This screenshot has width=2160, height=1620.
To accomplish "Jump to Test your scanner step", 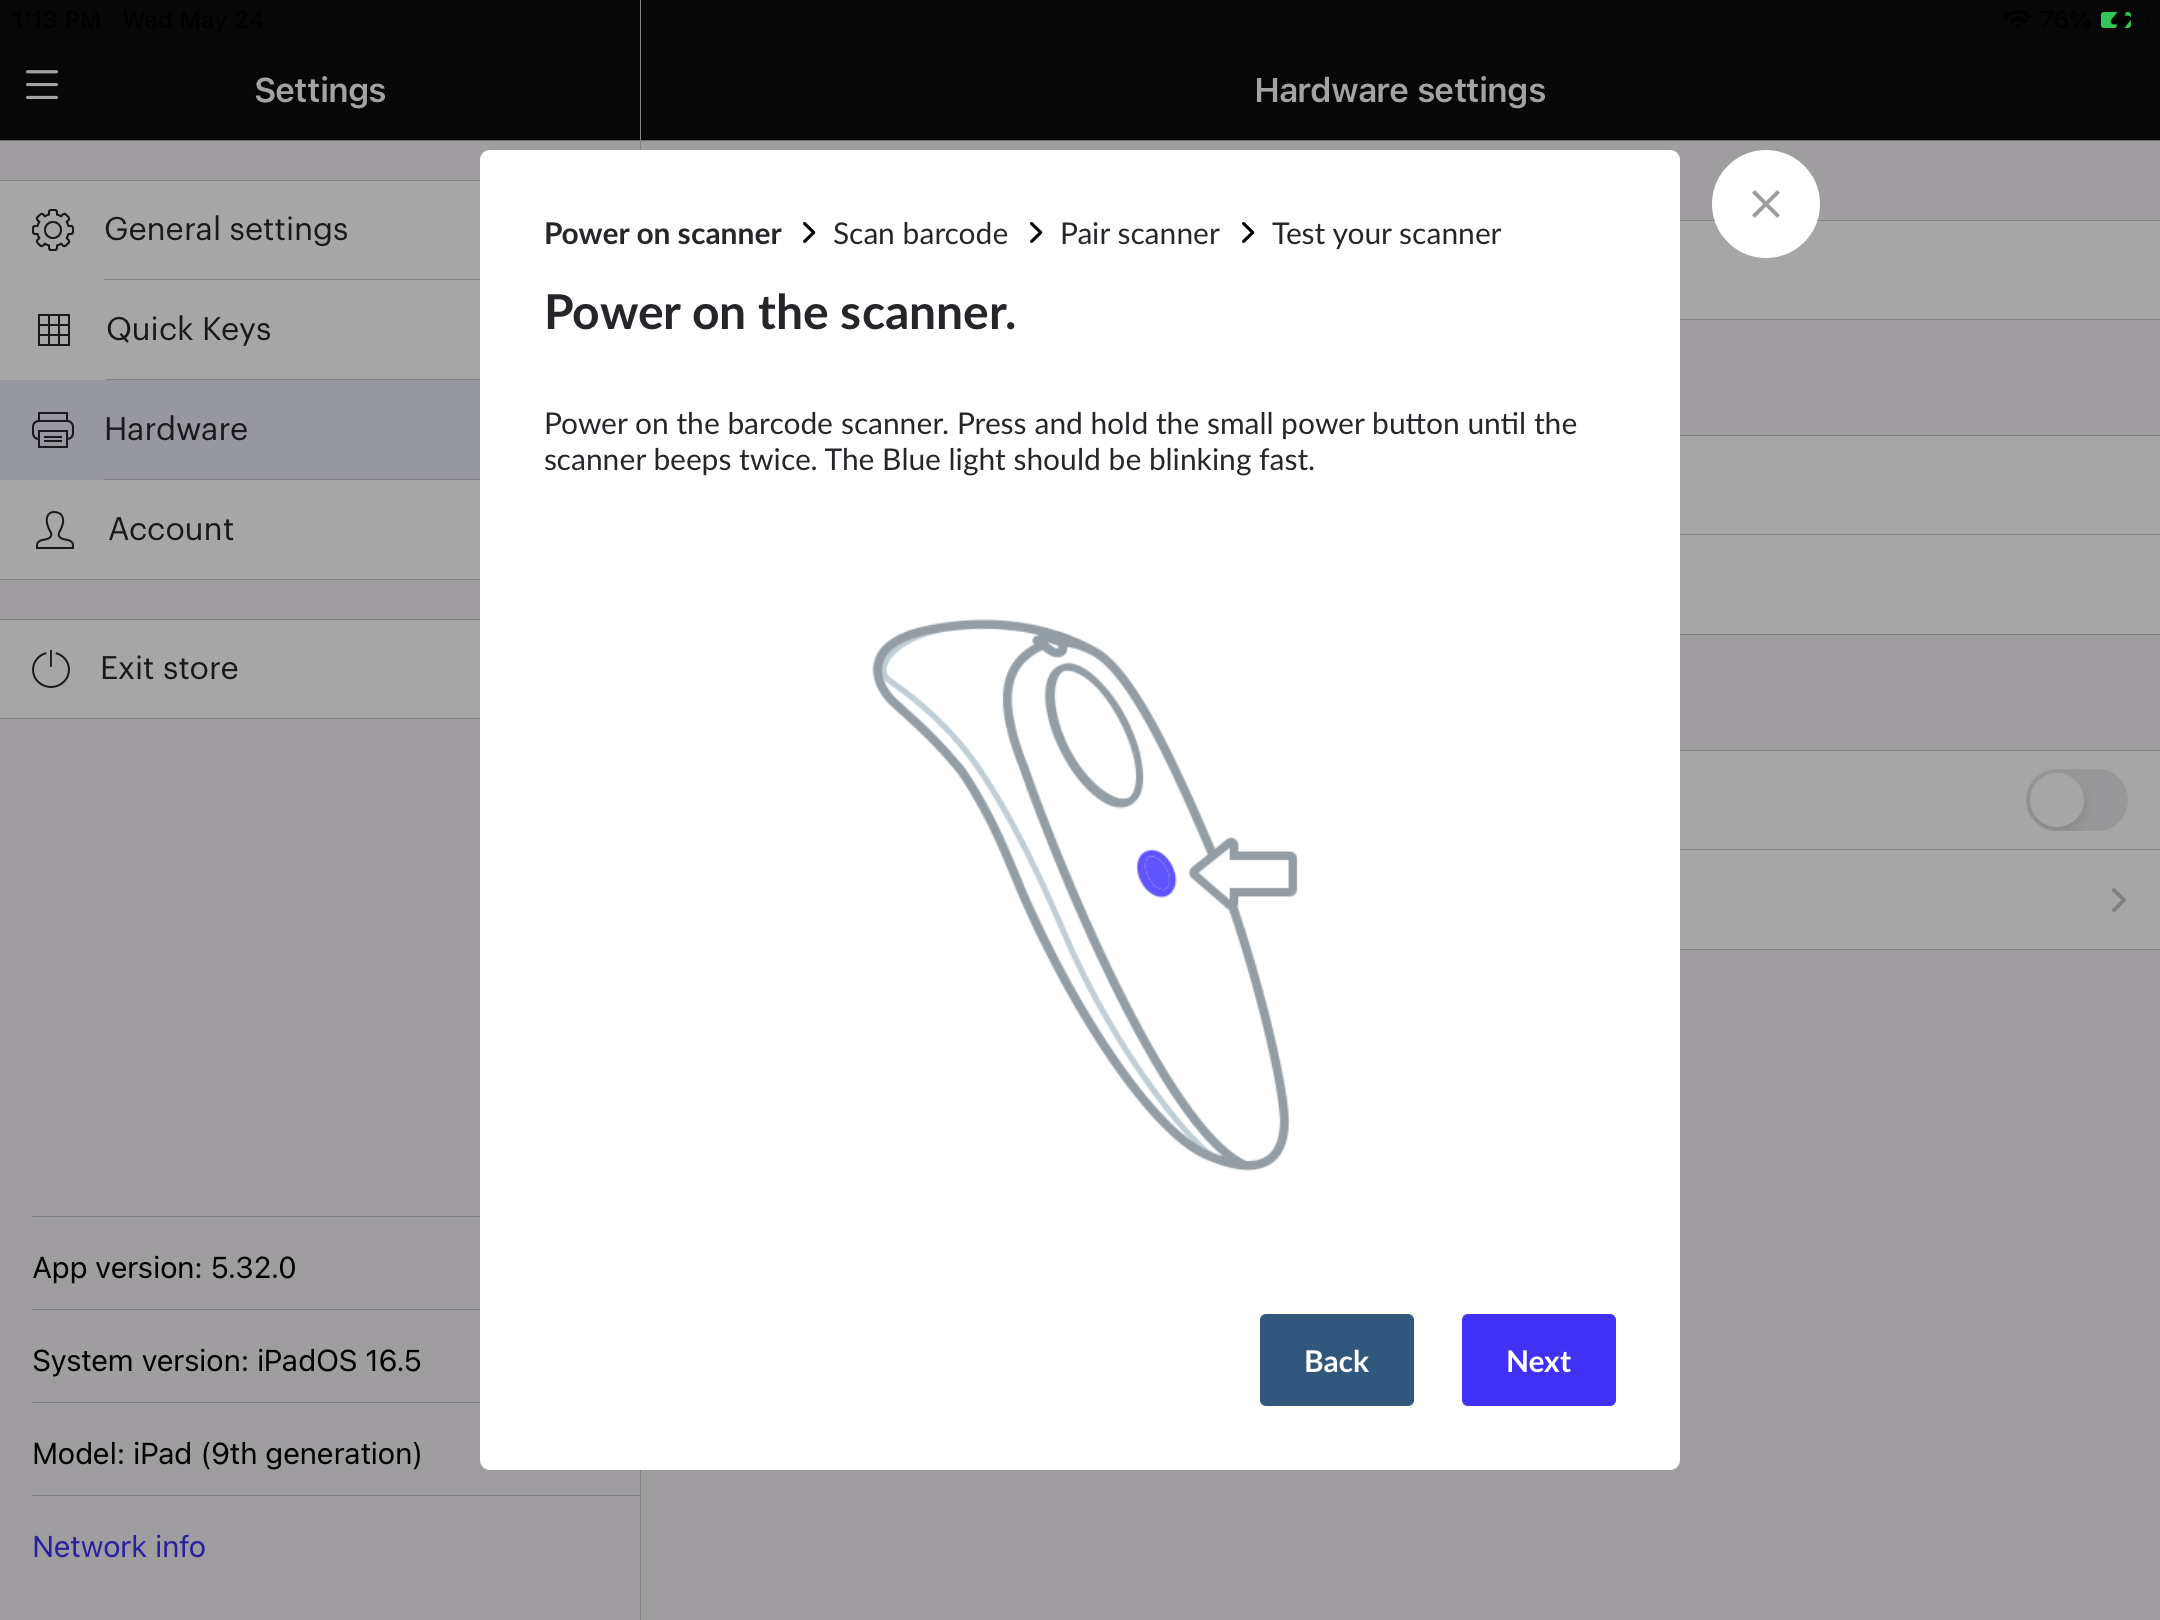I will (1386, 234).
